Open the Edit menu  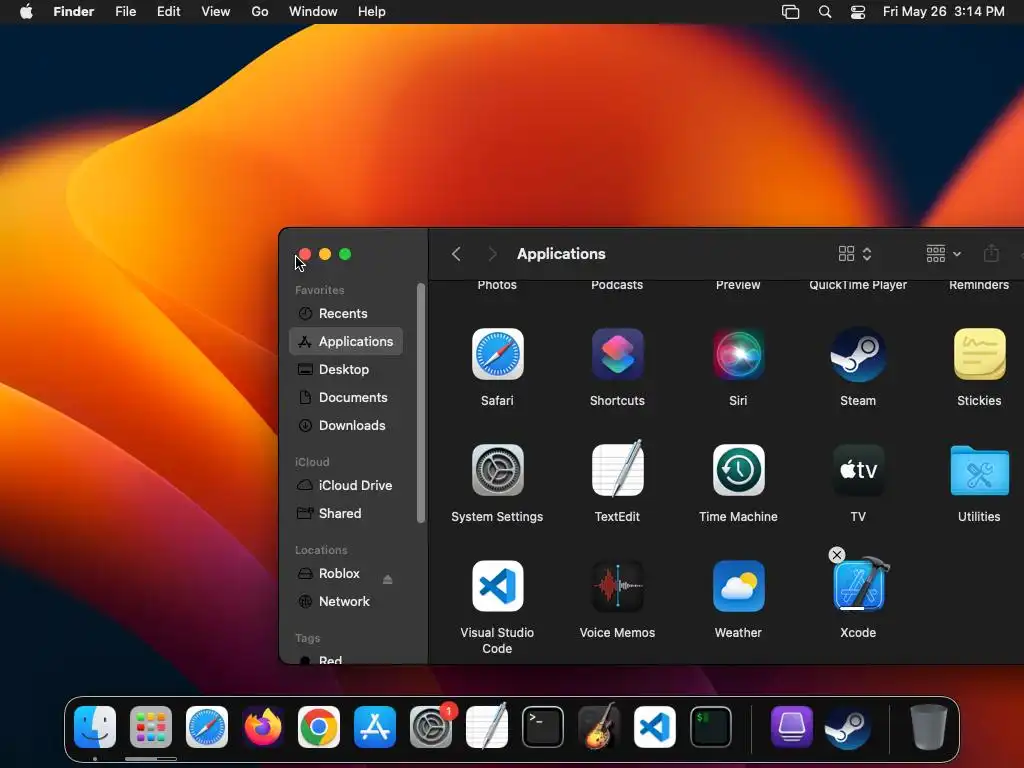pyautogui.click(x=168, y=12)
